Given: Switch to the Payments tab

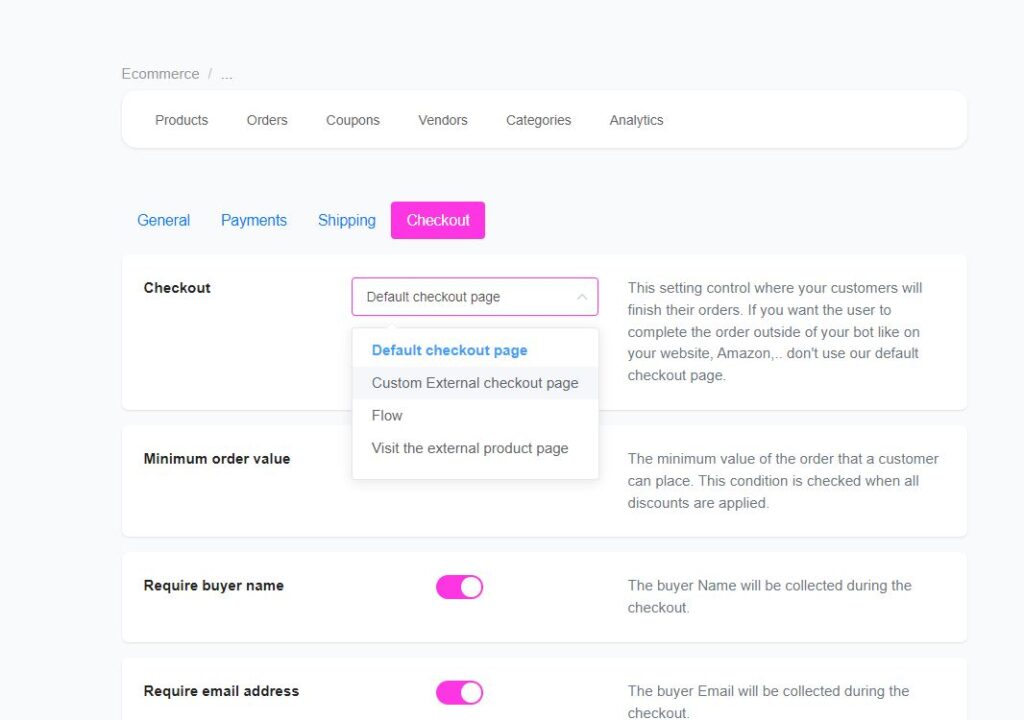Looking at the screenshot, I should pyautogui.click(x=253, y=220).
